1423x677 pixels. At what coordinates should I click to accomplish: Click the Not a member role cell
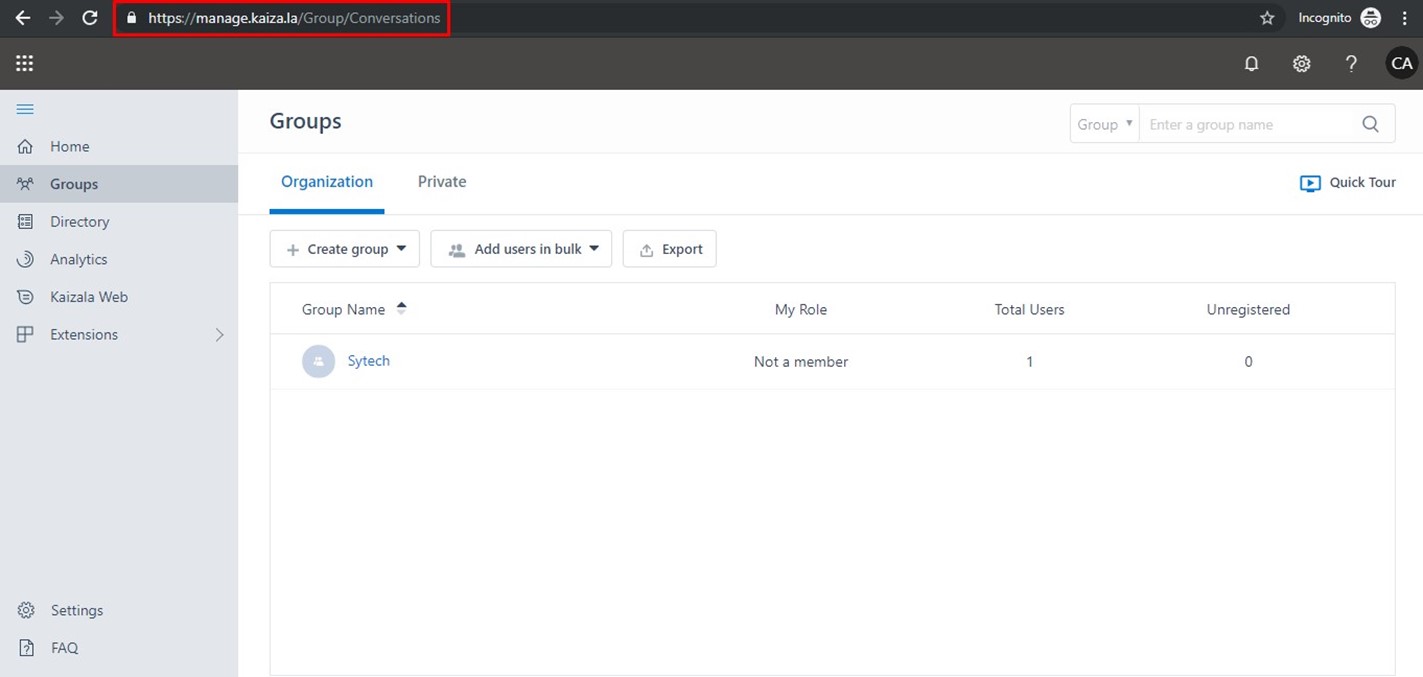coord(801,362)
